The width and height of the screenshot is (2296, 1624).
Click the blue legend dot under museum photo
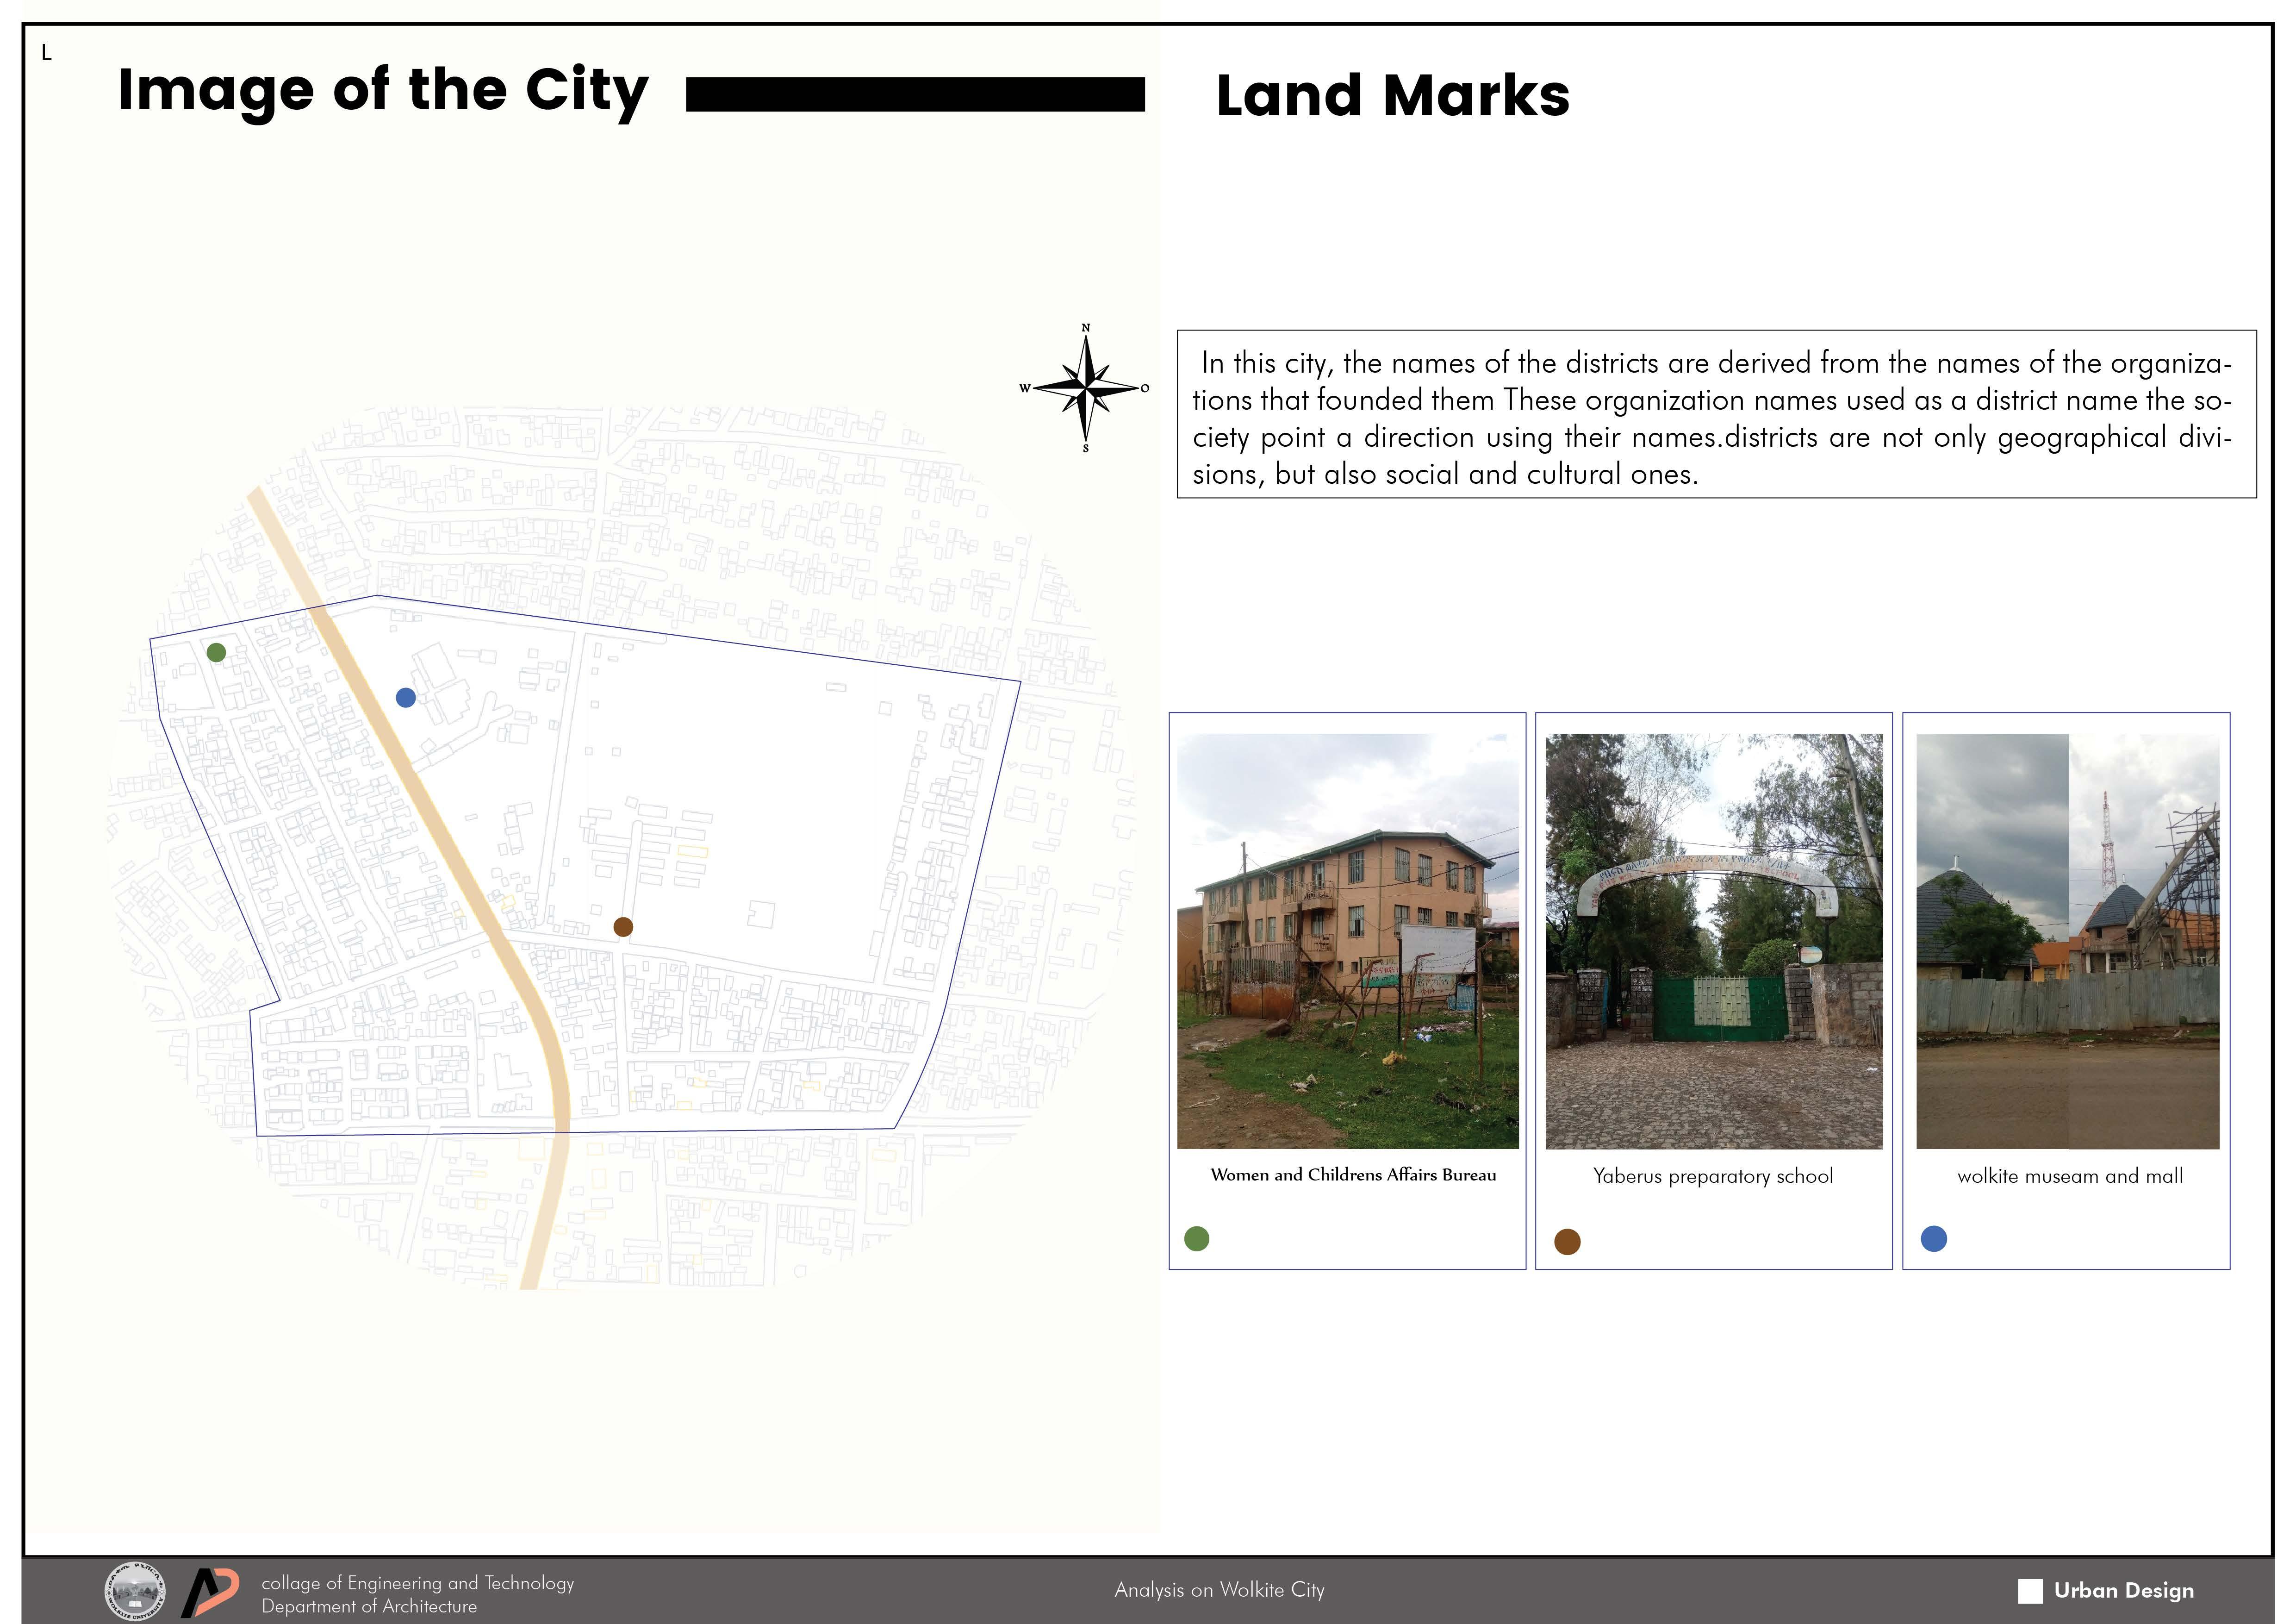point(1934,1239)
